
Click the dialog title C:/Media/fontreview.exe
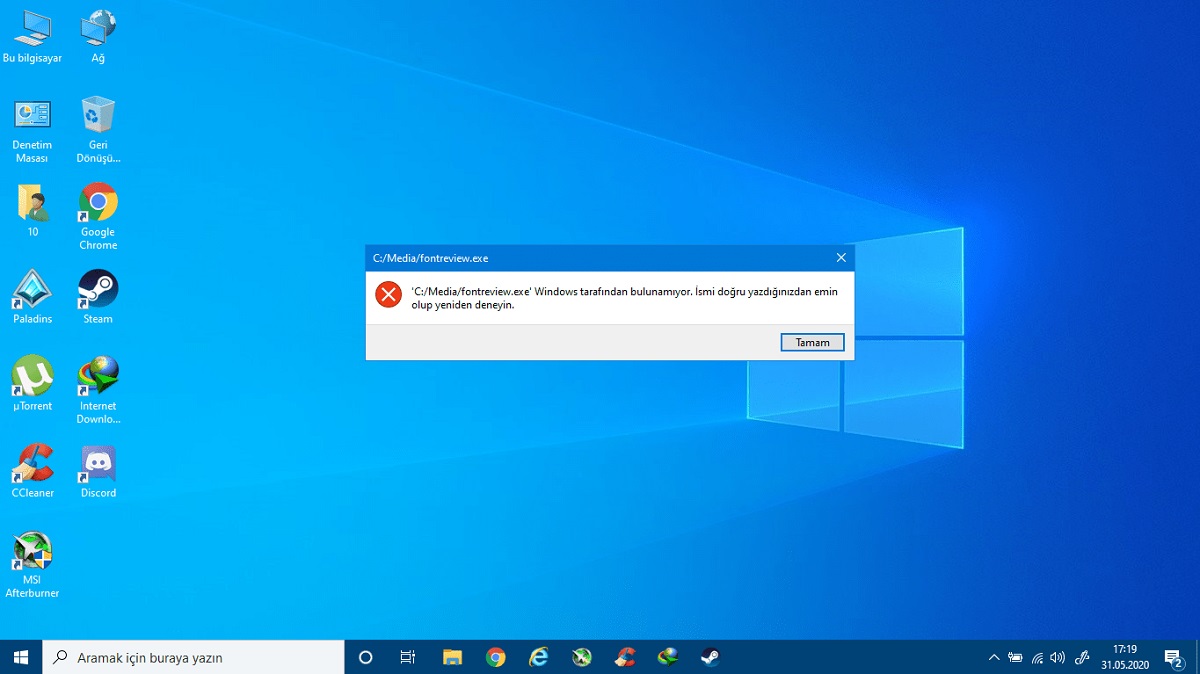(x=430, y=258)
